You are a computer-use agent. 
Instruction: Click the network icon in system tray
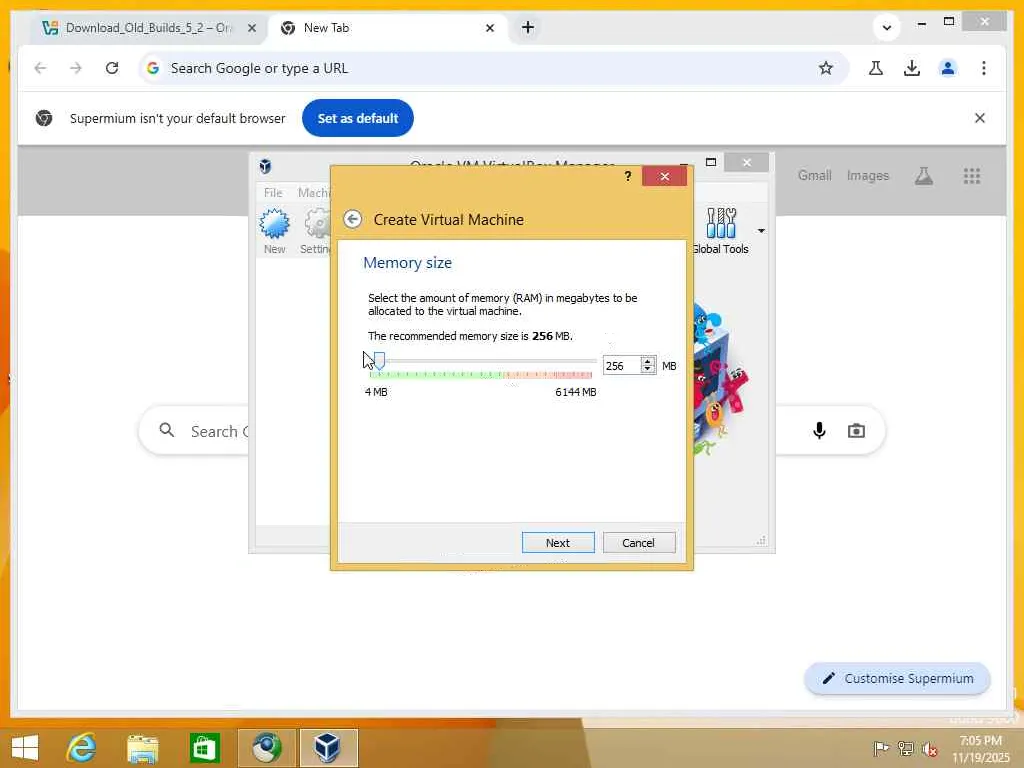coord(905,748)
